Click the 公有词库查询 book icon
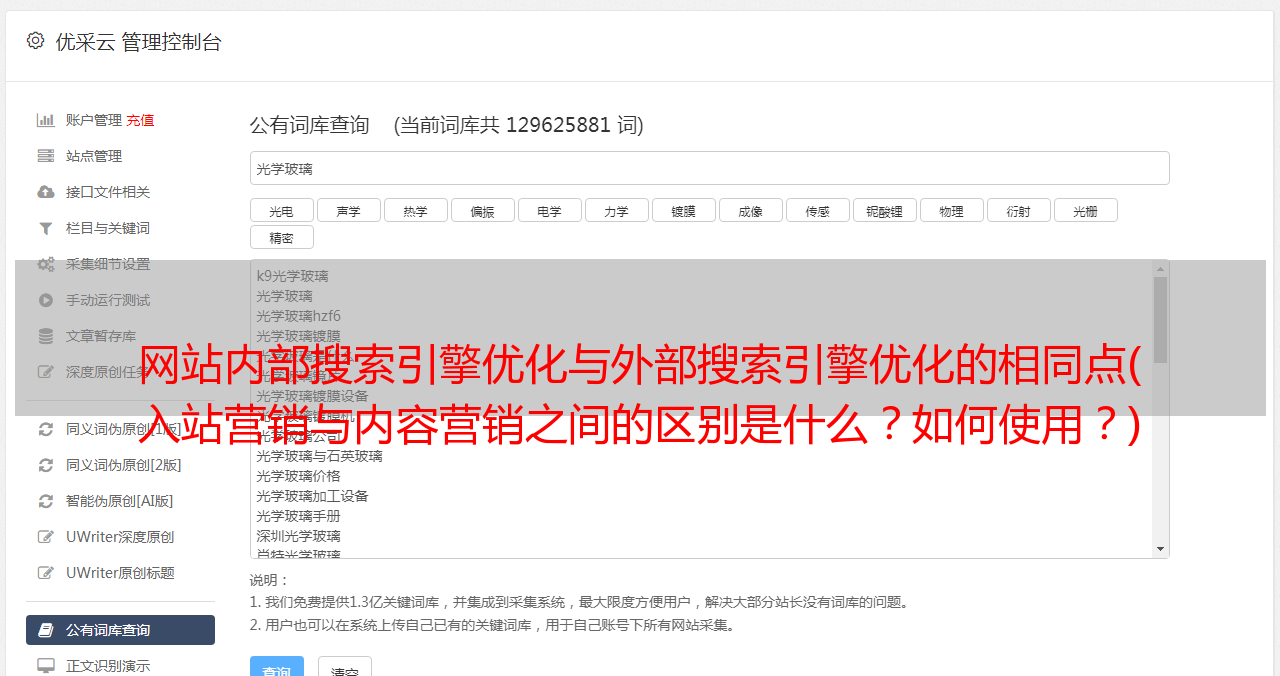 point(45,630)
